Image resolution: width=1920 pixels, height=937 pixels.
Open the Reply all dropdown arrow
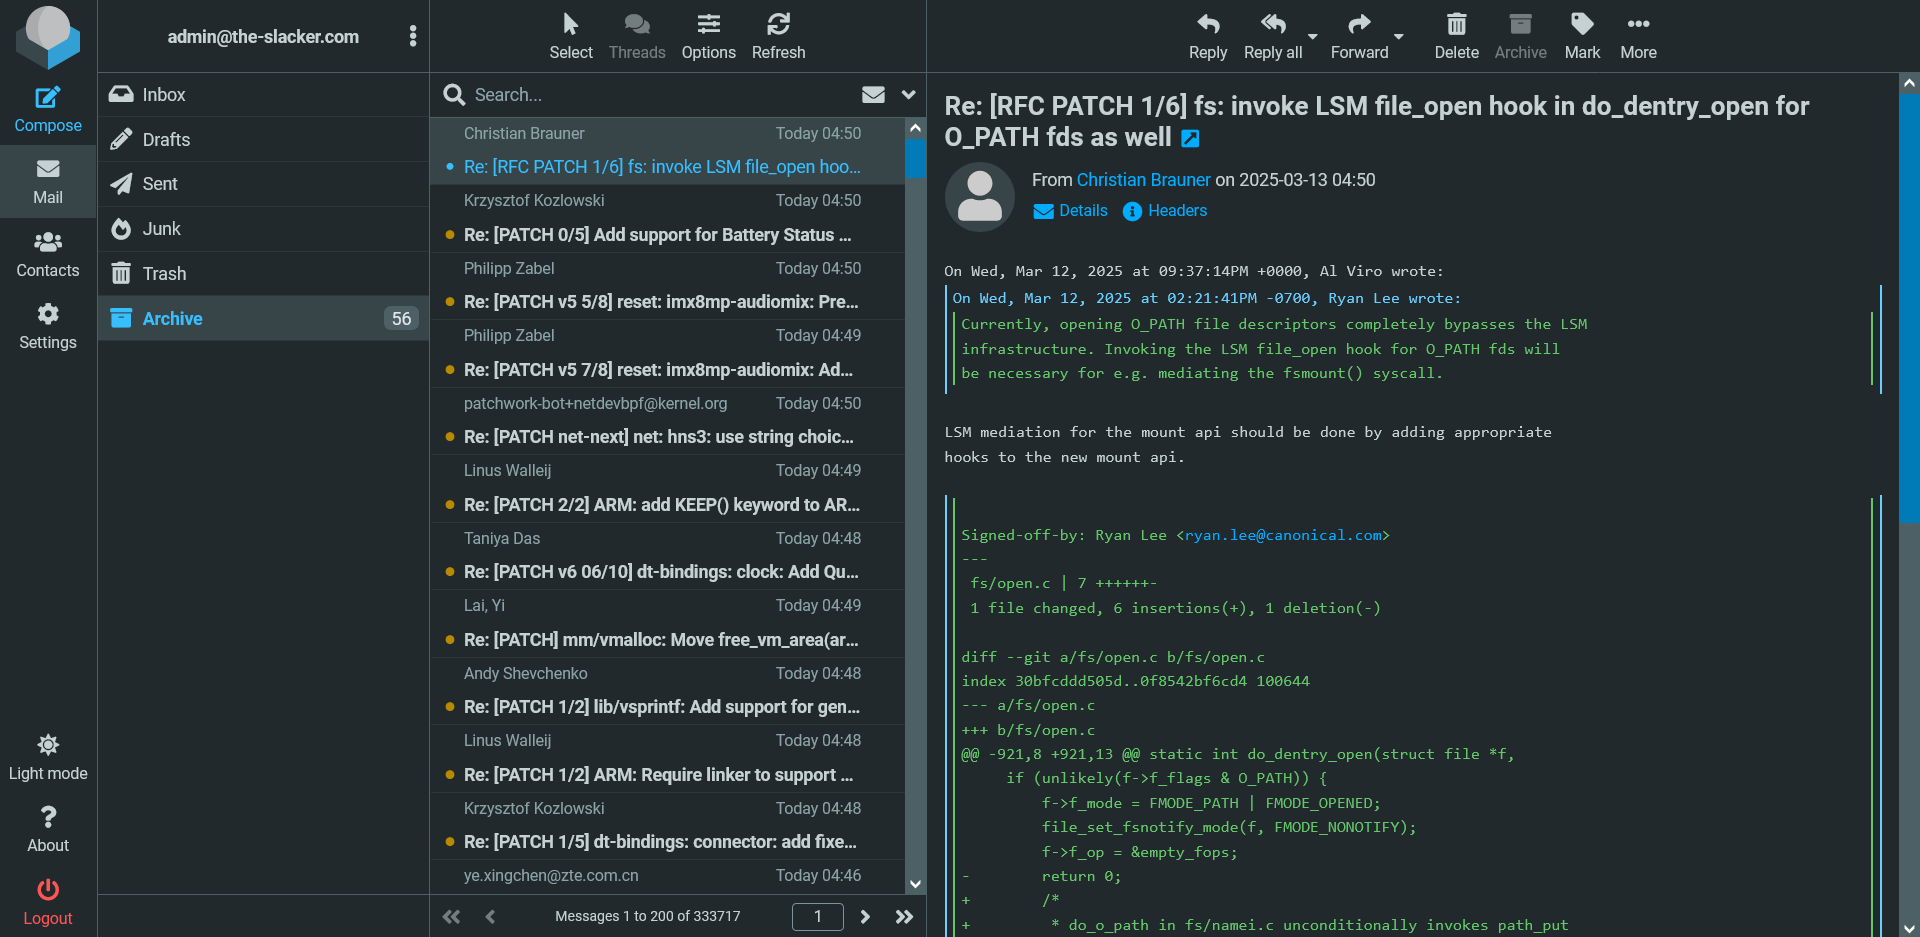click(1313, 36)
